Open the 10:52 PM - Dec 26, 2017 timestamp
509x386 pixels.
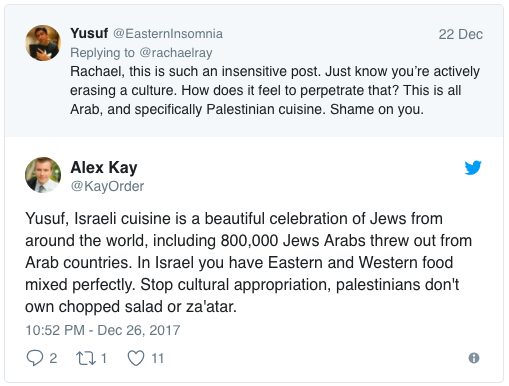pos(103,330)
